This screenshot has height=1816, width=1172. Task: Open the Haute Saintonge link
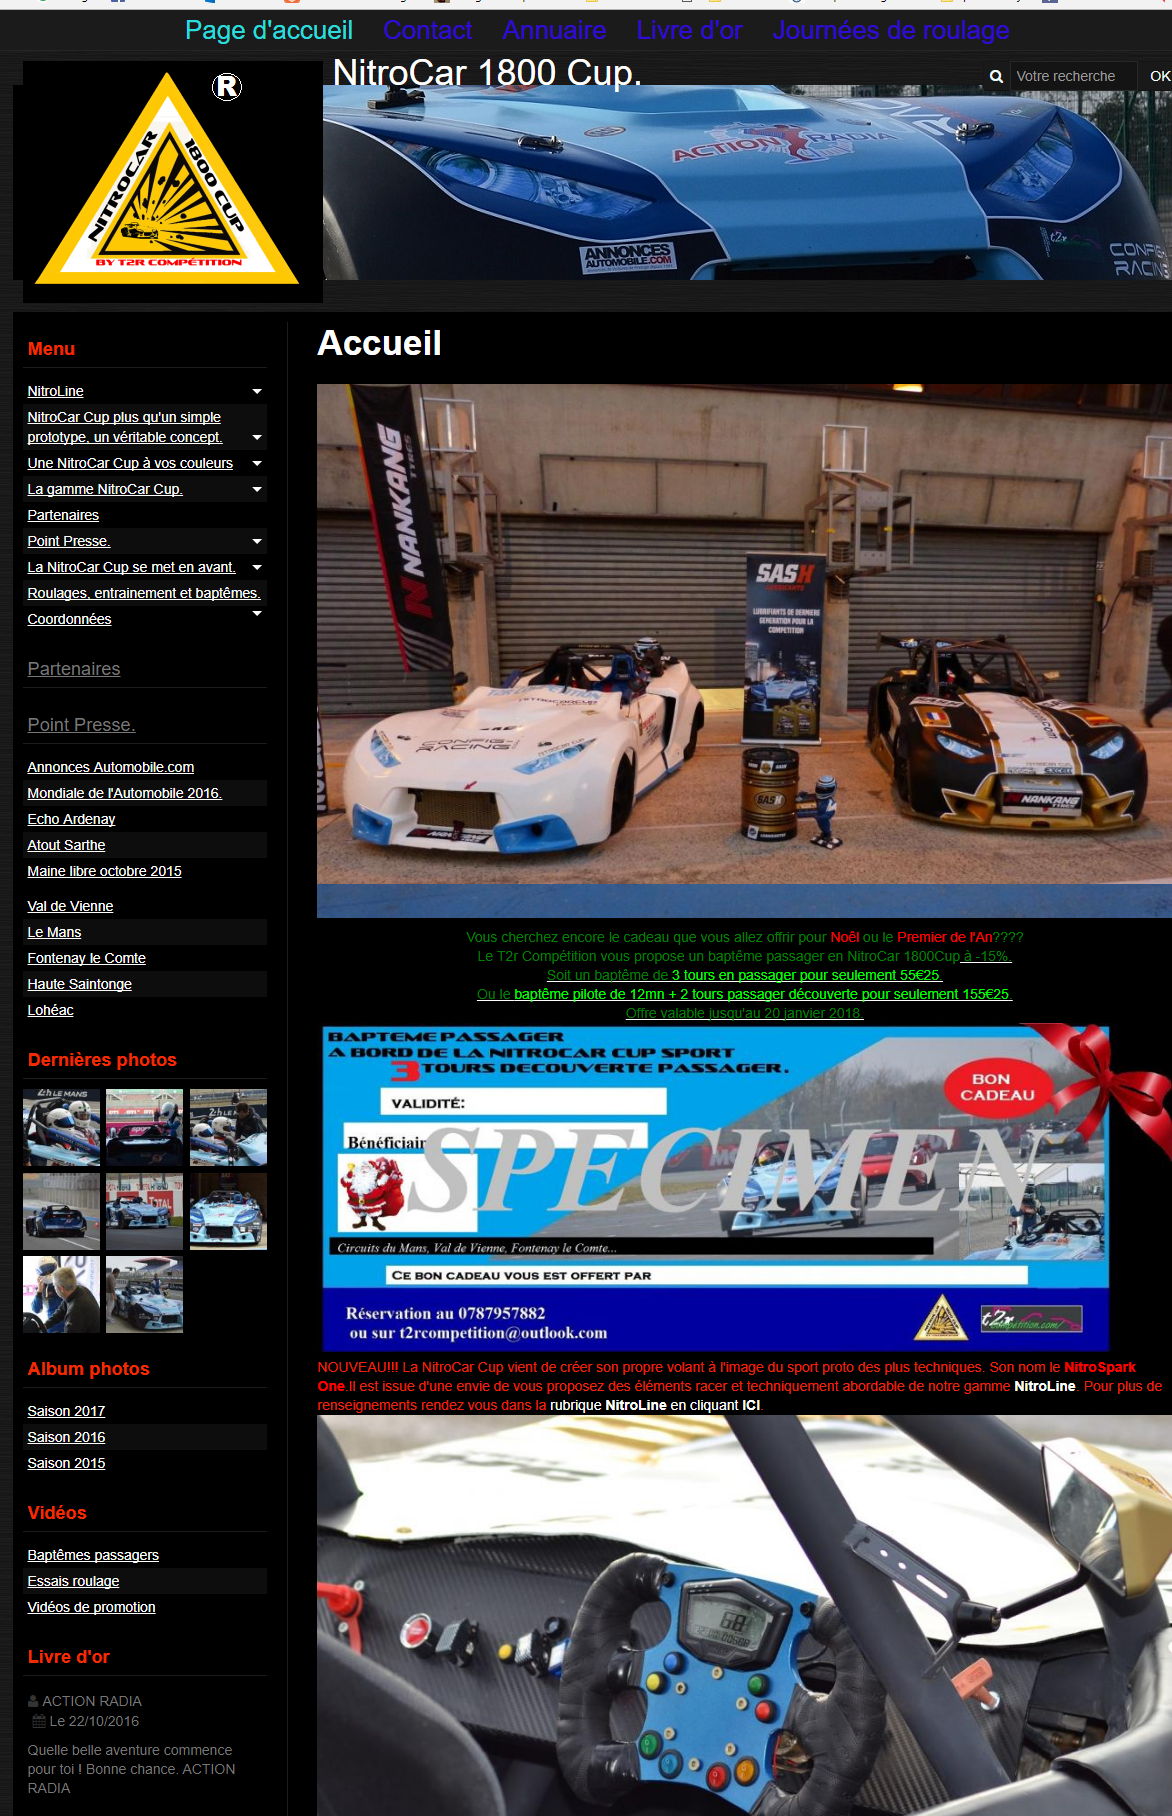(80, 984)
